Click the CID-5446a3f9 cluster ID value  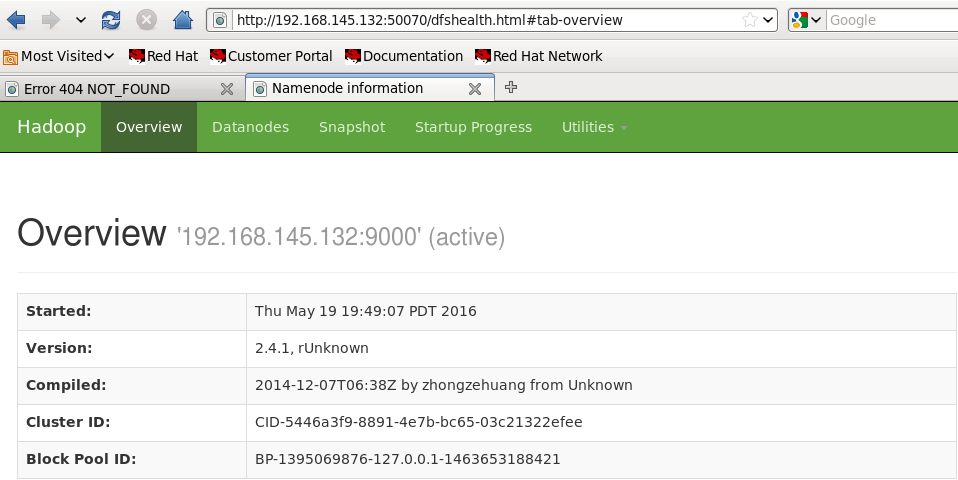coord(419,422)
